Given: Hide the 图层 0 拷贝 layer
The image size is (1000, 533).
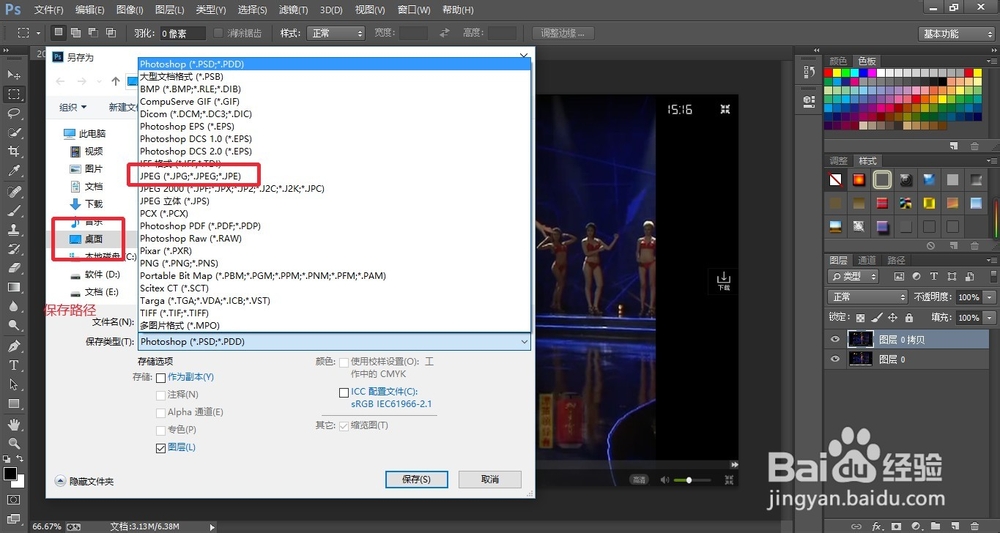Looking at the screenshot, I should point(835,340).
